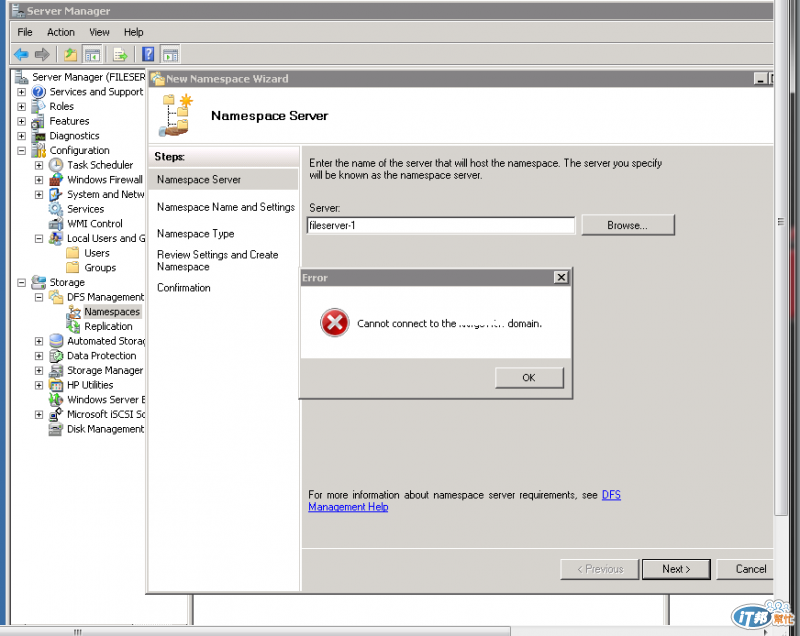Select the Confirmation step

[x=184, y=288]
